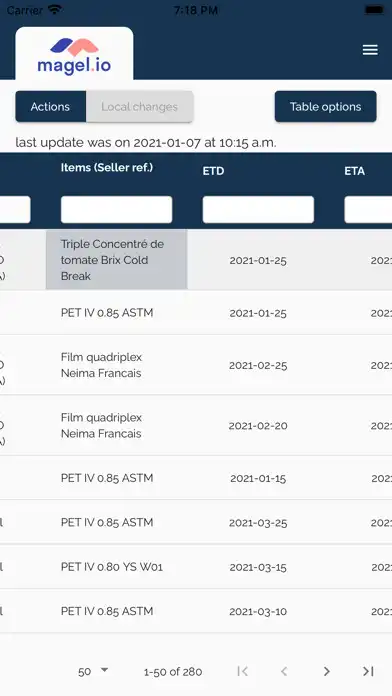Go to the next page arrow
392x696 pixels.
[x=326, y=672]
